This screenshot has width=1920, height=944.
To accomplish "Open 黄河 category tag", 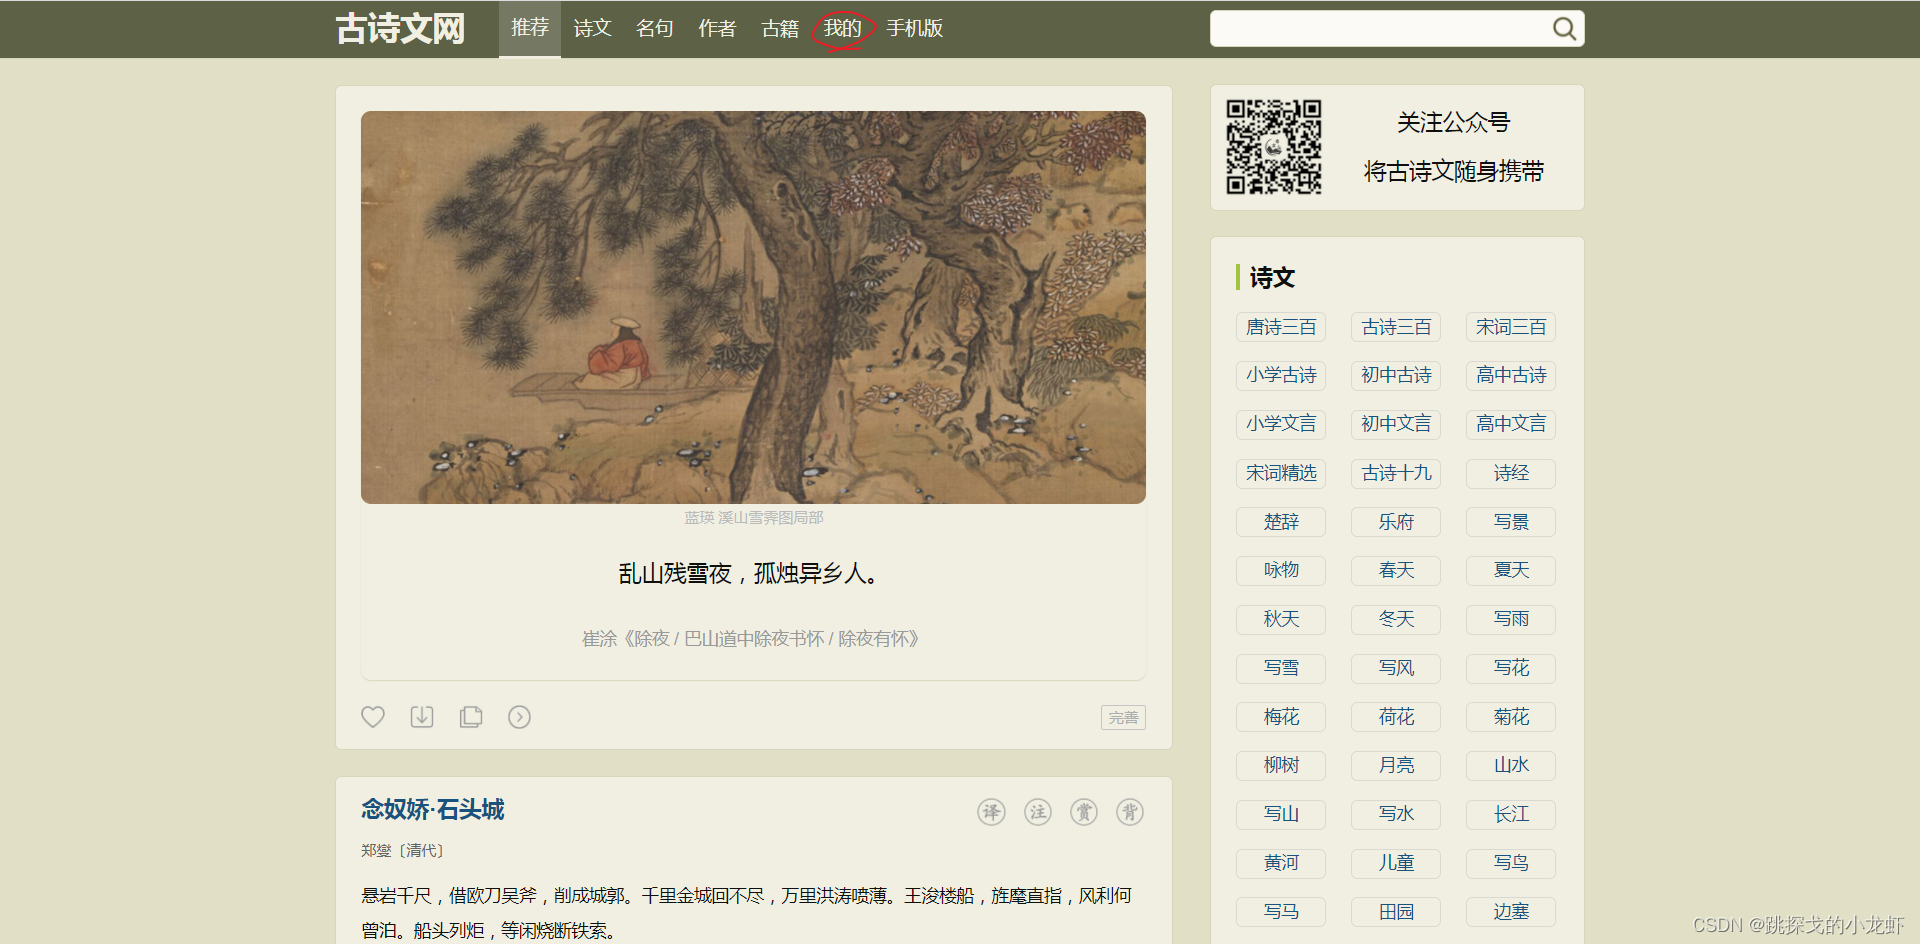I will [x=1281, y=863].
